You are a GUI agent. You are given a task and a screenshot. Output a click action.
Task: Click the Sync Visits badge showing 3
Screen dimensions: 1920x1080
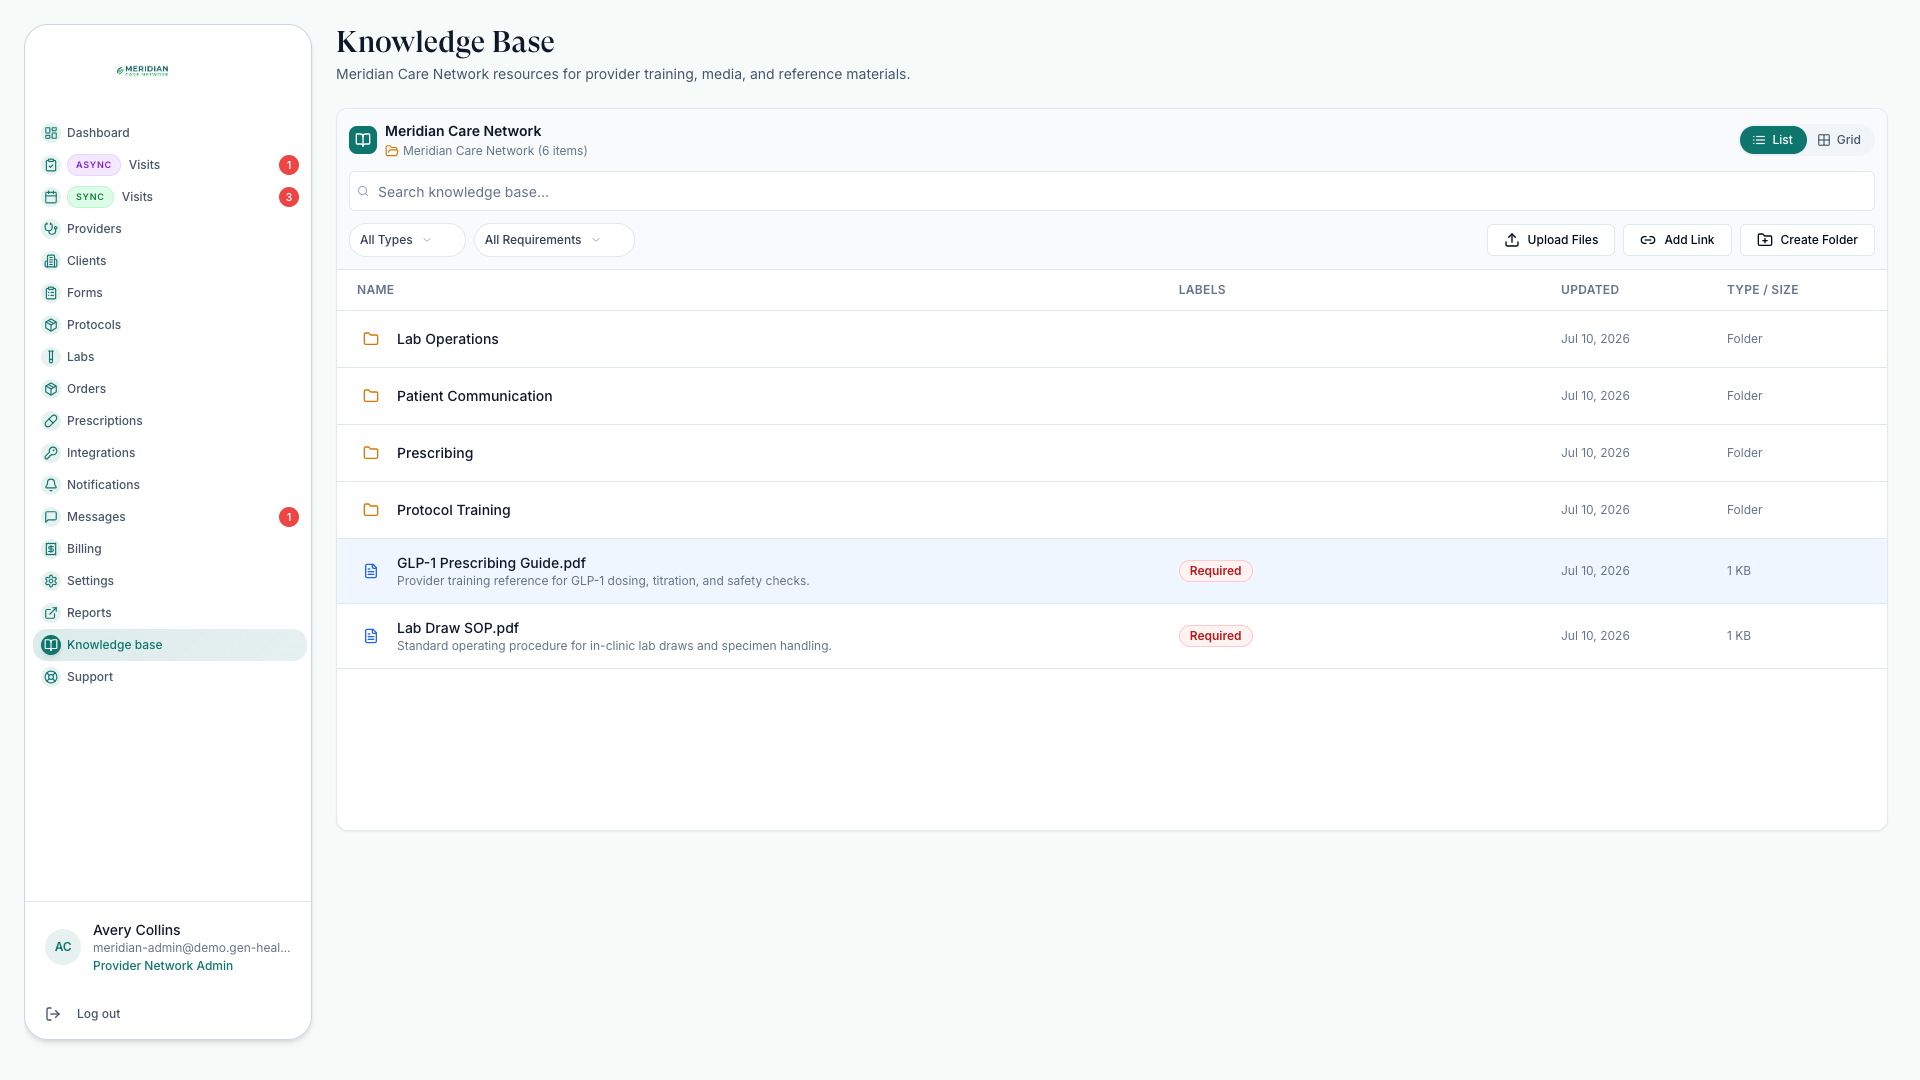click(x=289, y=197)
